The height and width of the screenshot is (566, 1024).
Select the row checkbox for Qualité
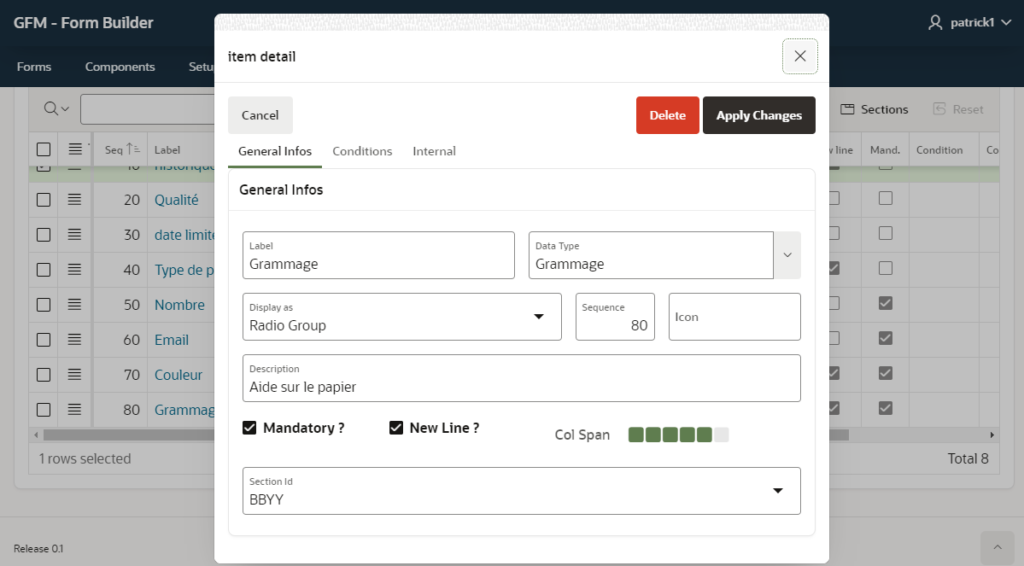[44, 199]
